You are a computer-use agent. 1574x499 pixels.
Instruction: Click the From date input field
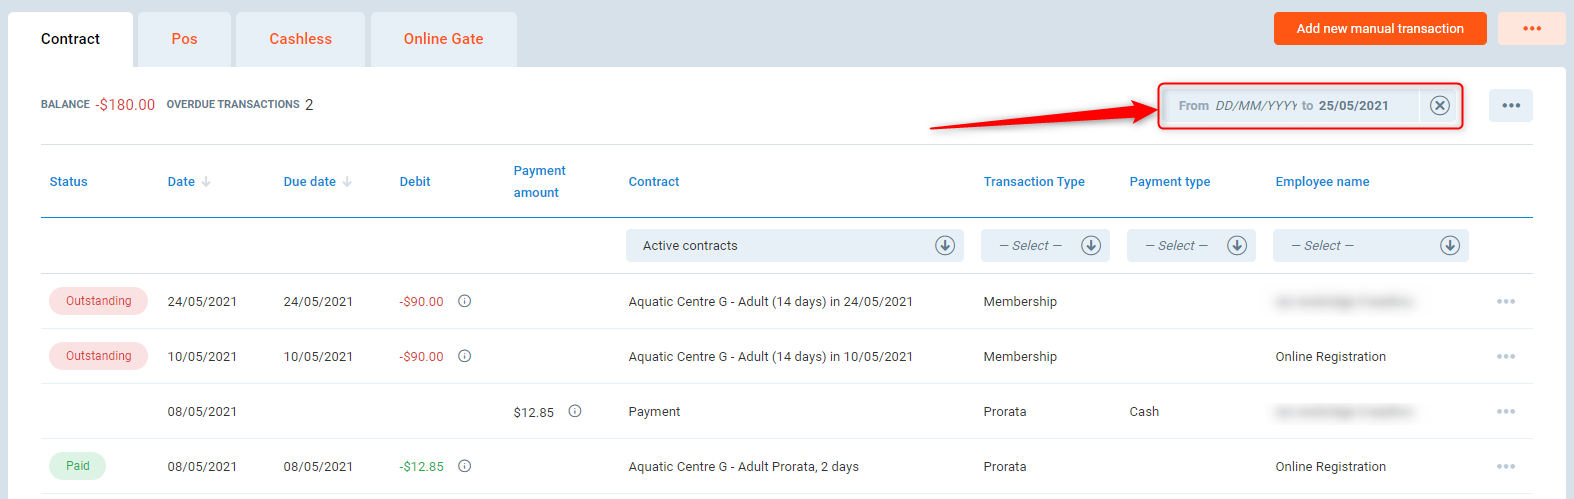1255,106
